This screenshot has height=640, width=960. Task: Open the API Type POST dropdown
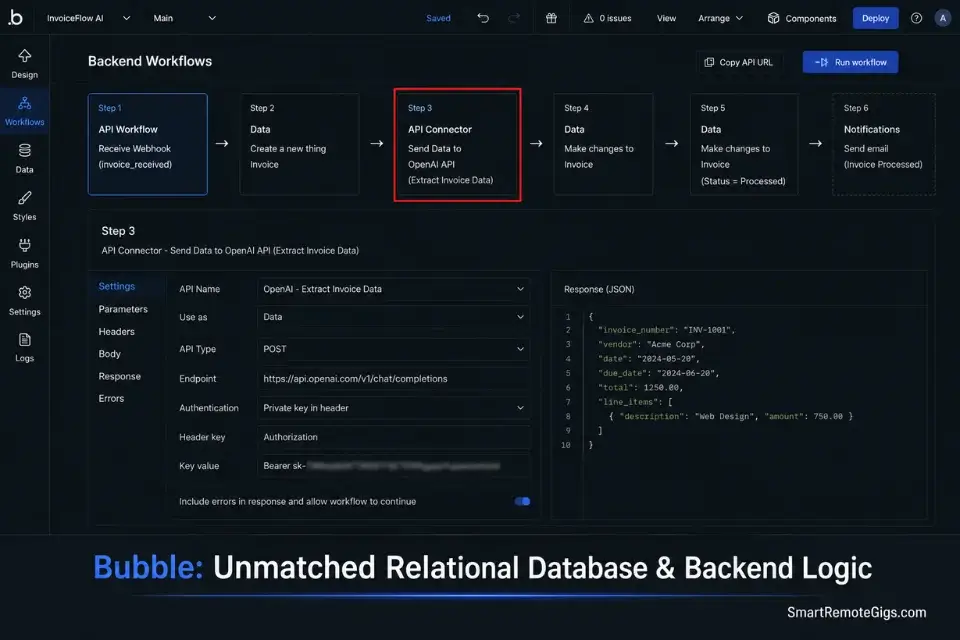394,349
